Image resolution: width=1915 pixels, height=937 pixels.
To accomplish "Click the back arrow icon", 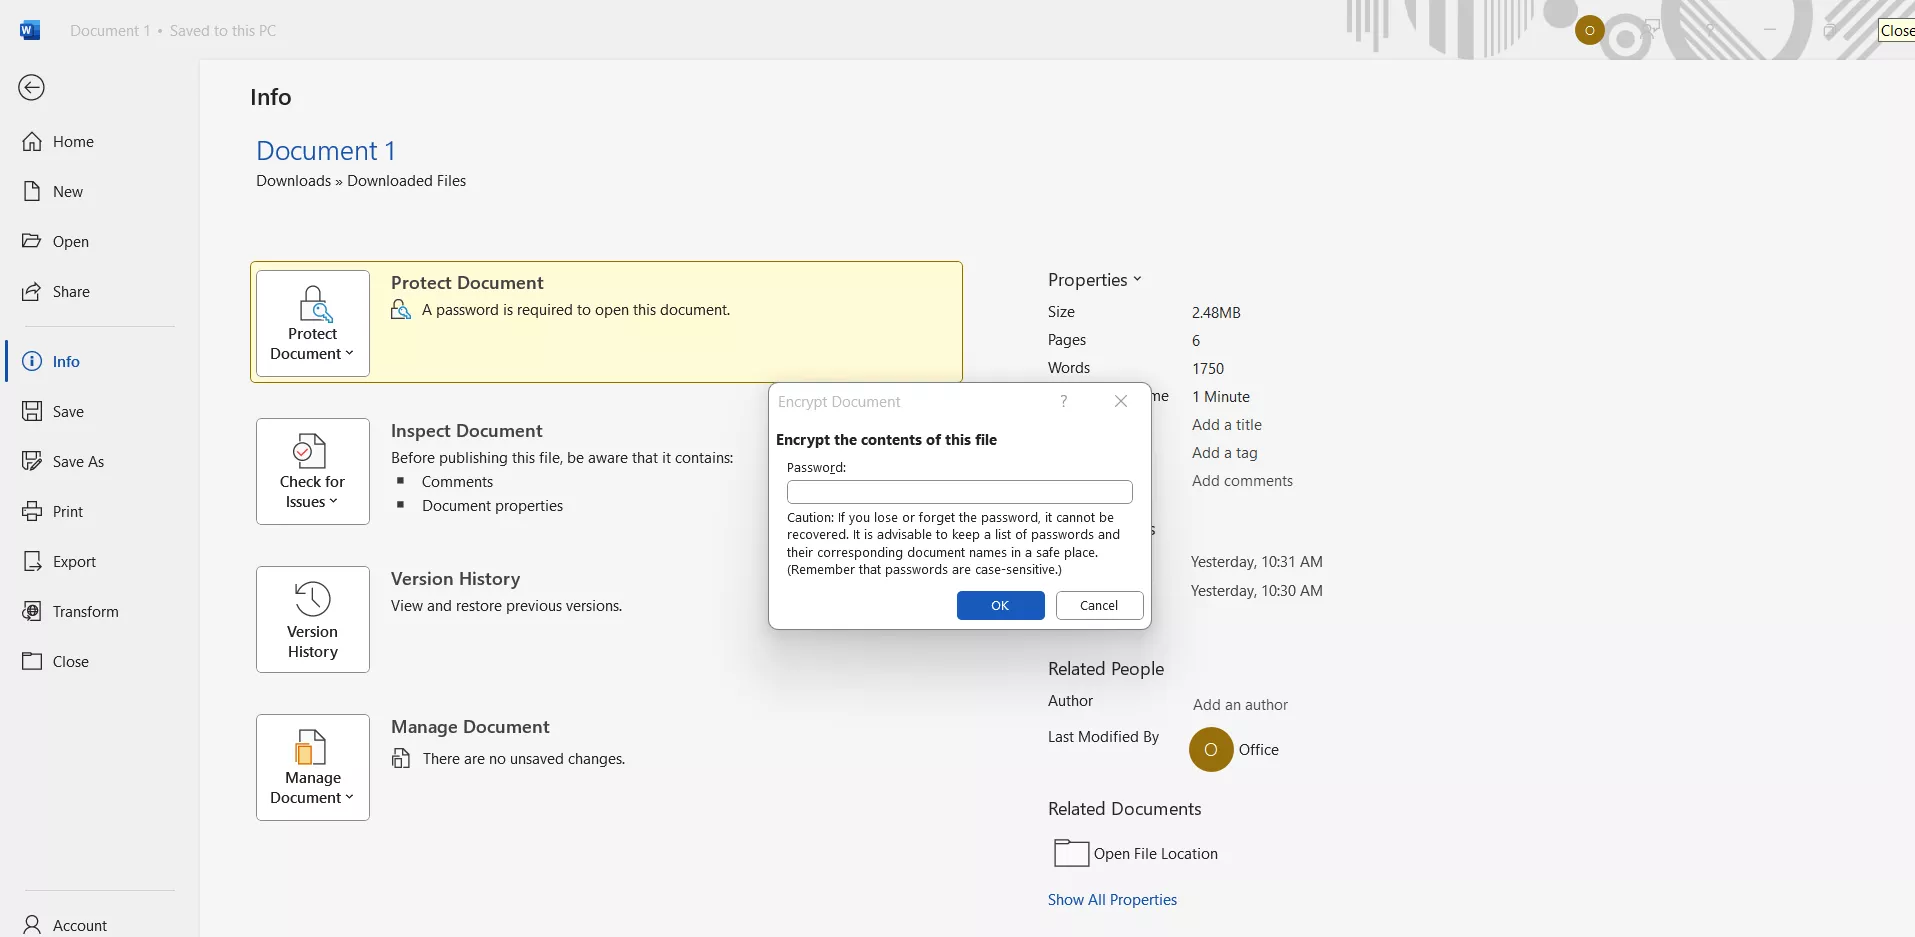I will 32,88.
